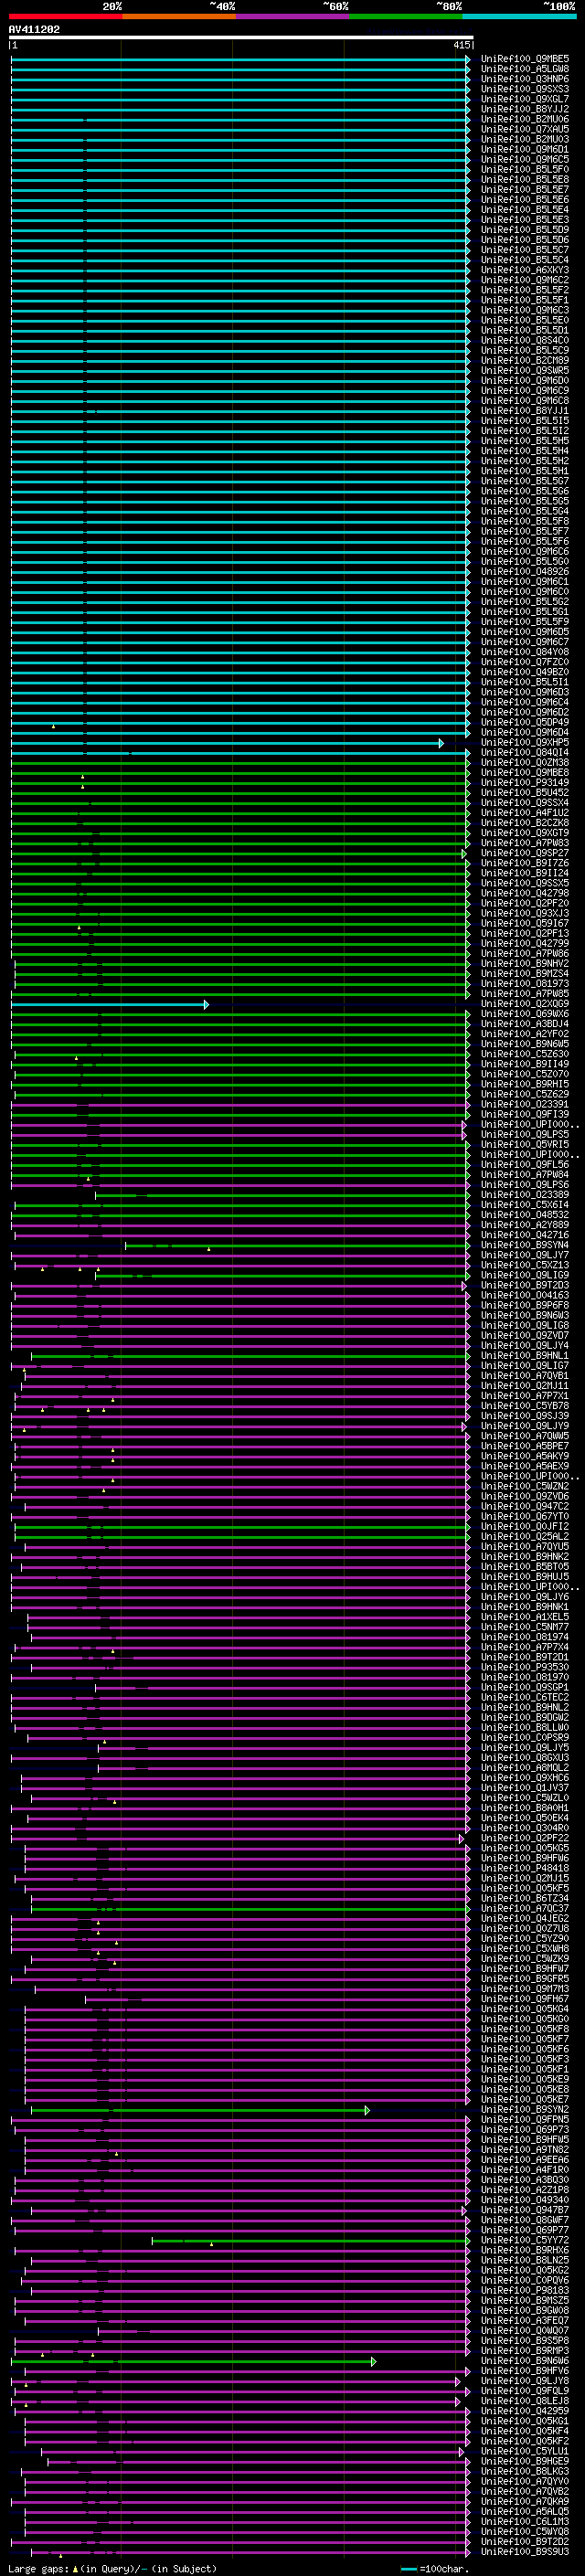The width and height of the screenshot is (585, 2576).
Task: Select the UniRef100_Q9M6D1 label
Action: coord(525,149)
